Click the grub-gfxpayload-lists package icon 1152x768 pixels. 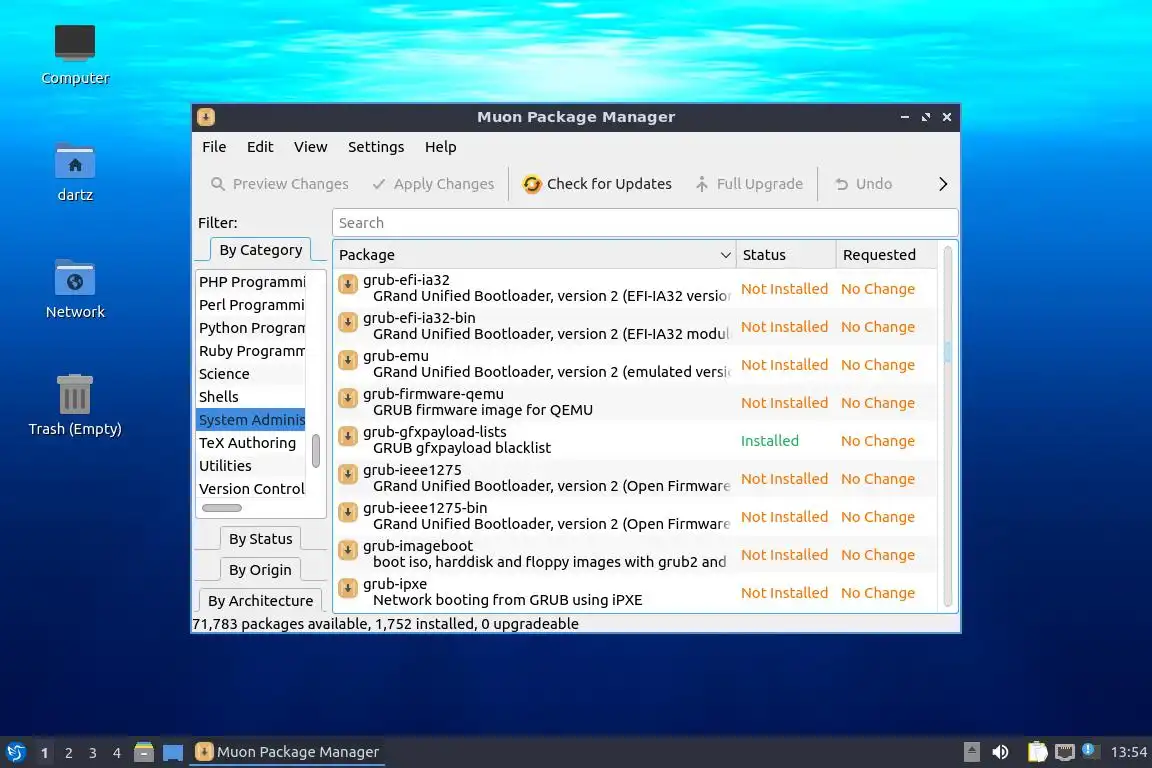pos(348,436)
